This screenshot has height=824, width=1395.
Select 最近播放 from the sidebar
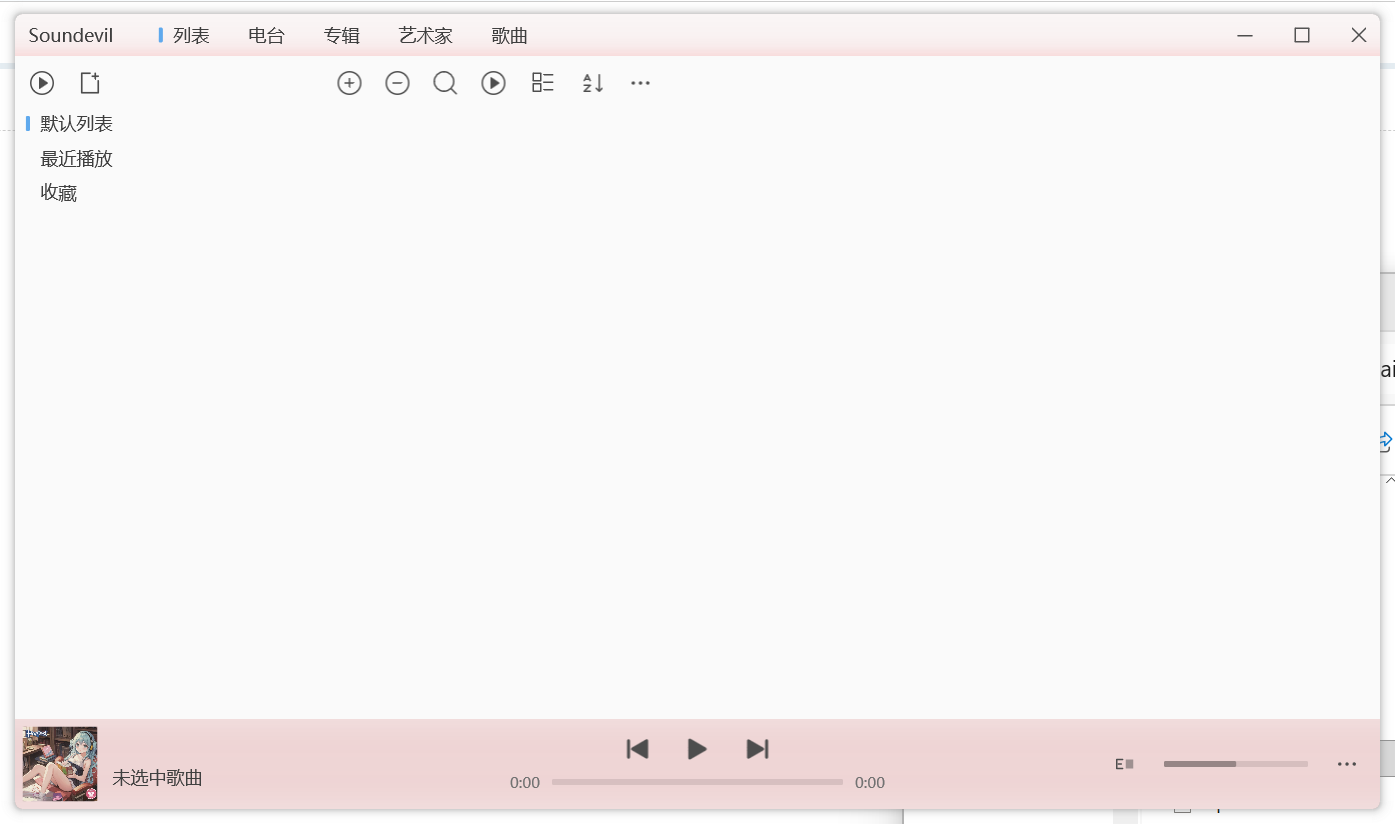point(75,158)
